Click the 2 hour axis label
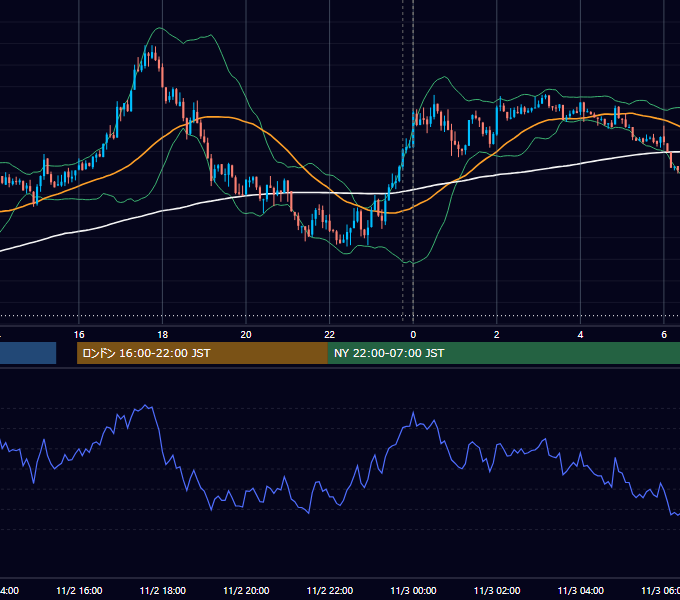 click(497, 335)
